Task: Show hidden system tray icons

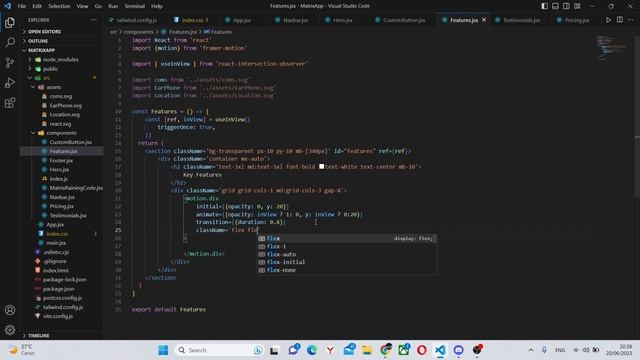Action: coord(531,350)
